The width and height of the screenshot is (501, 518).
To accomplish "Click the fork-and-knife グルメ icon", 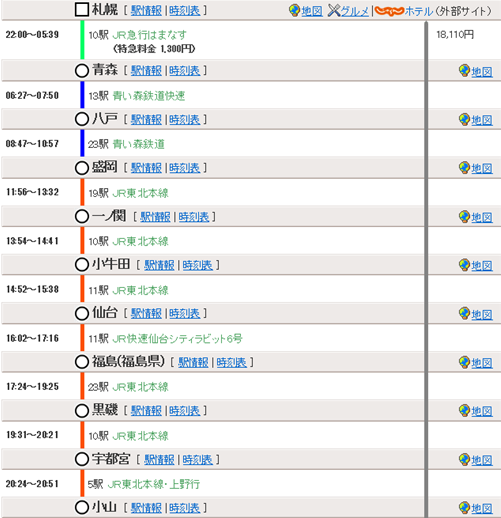I will [334, 11].
